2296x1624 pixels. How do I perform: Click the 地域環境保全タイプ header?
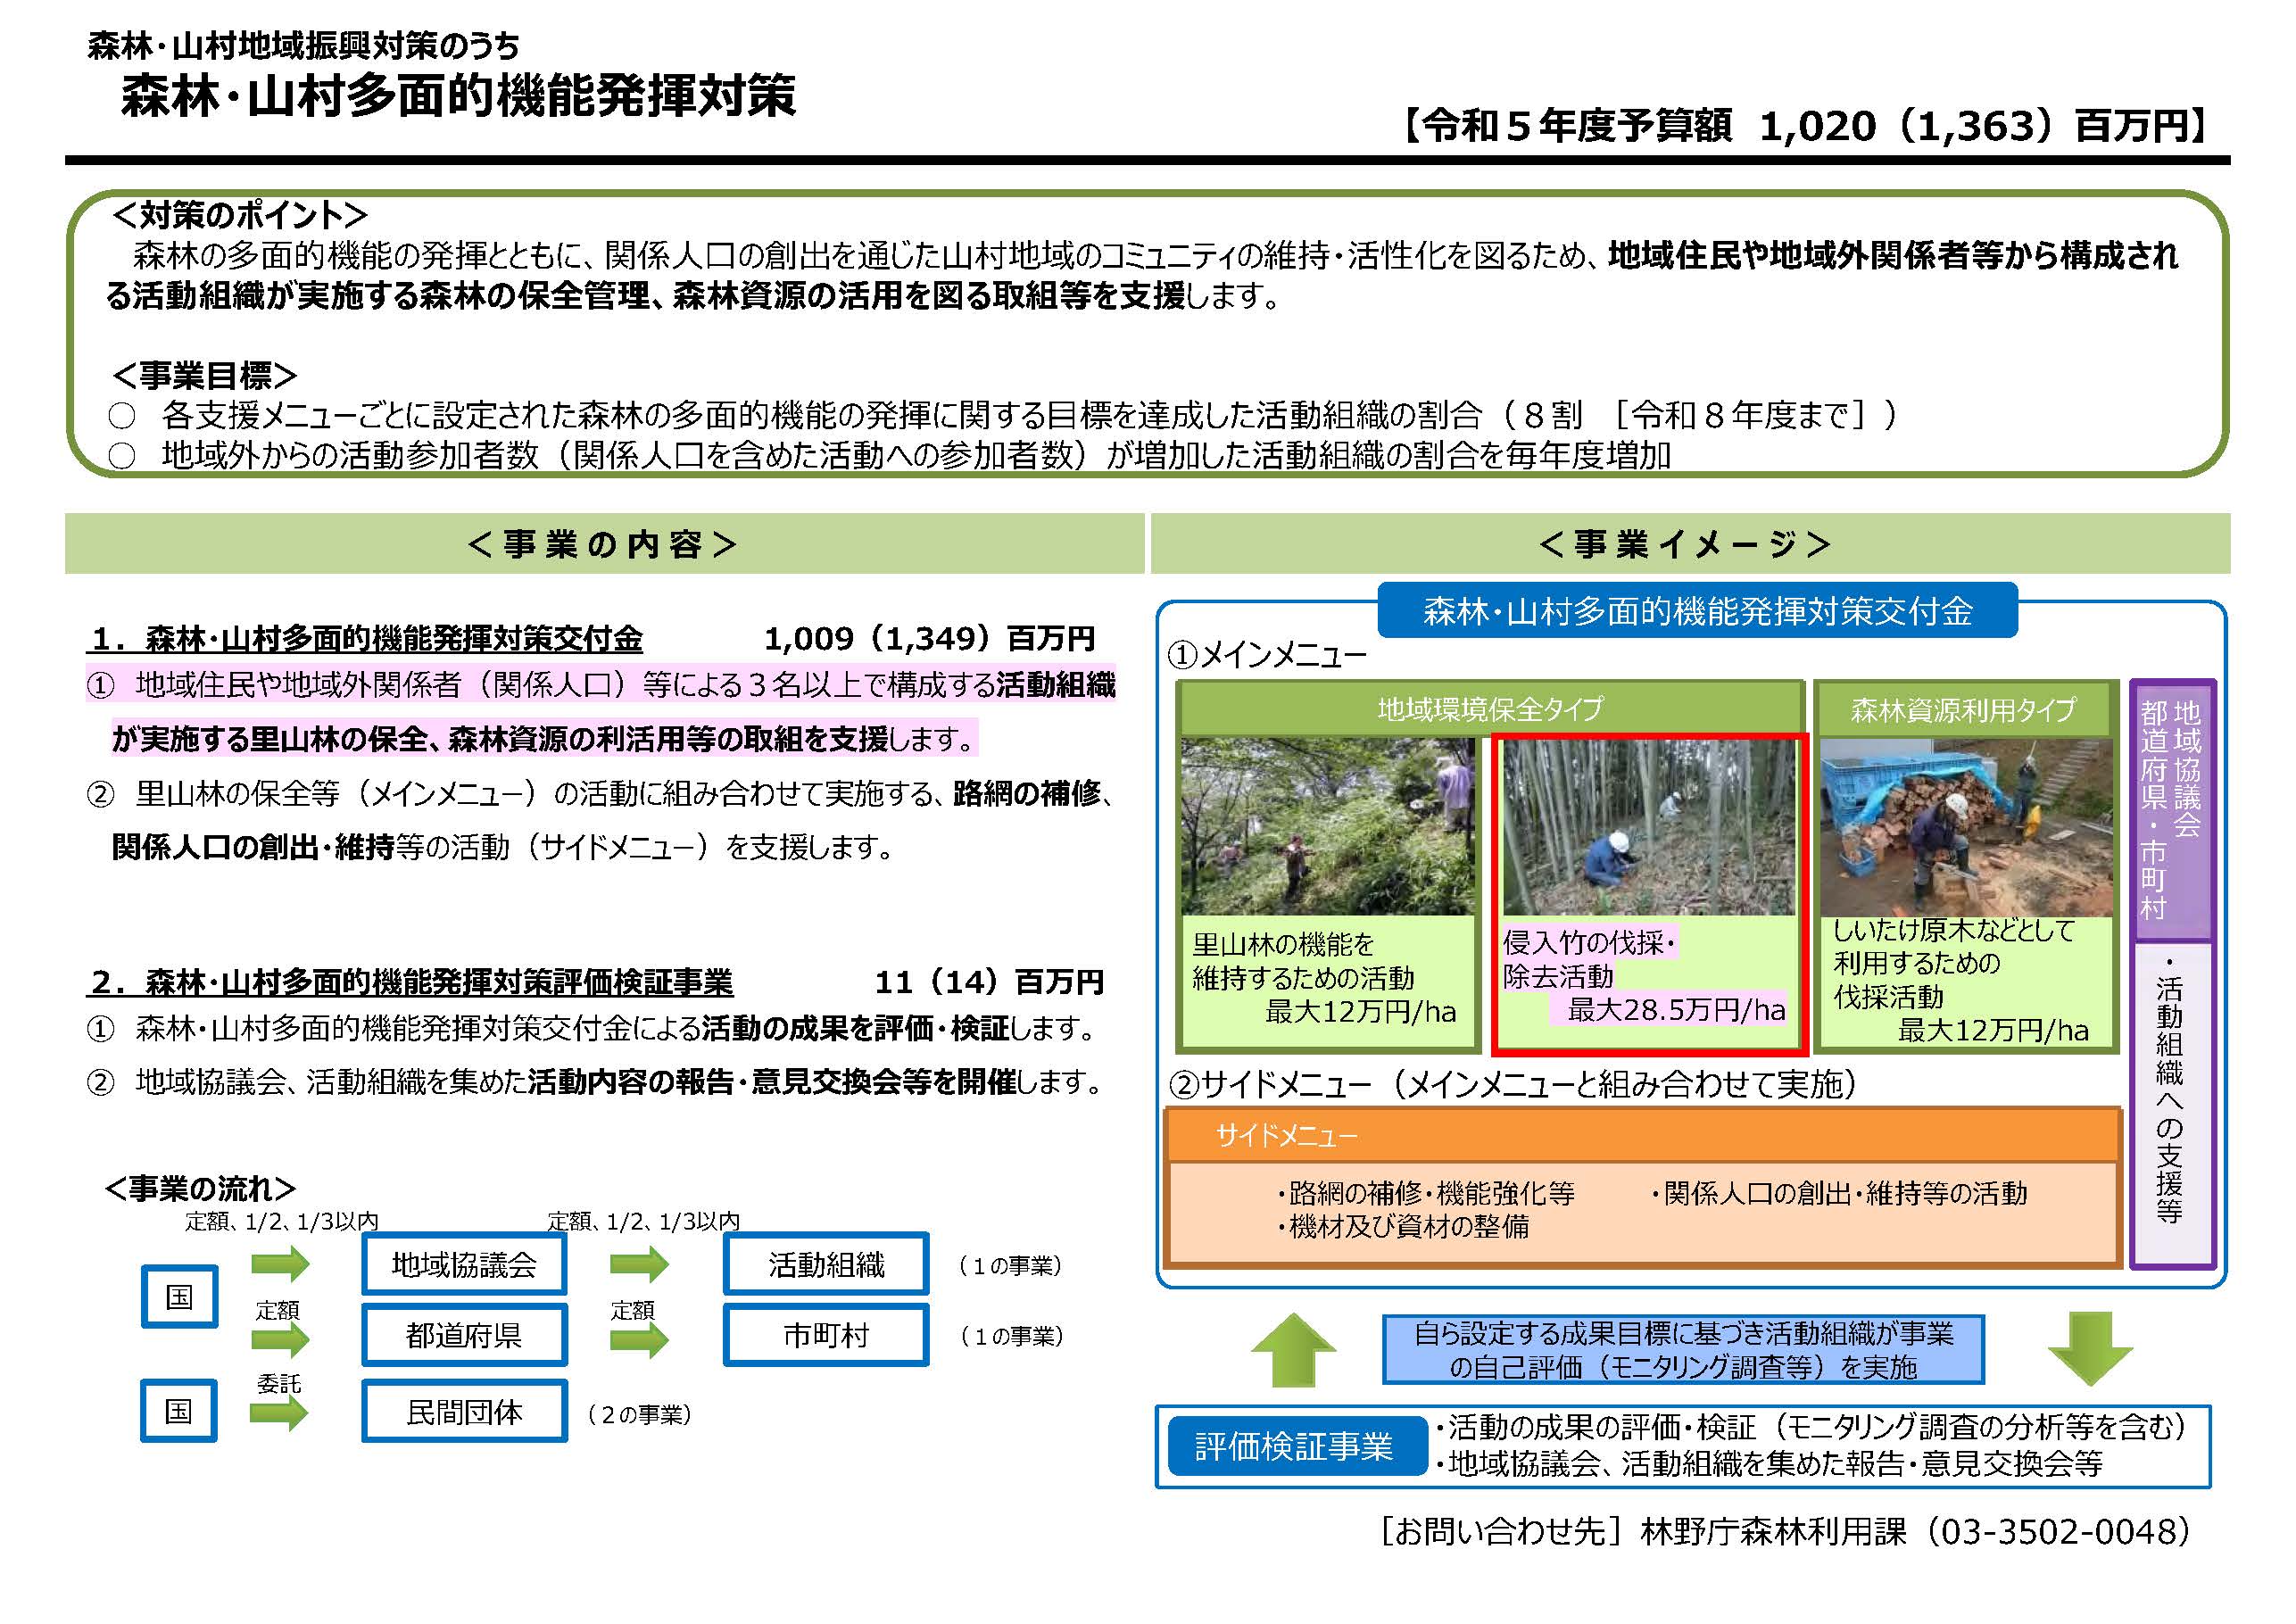pos(1490,709)
